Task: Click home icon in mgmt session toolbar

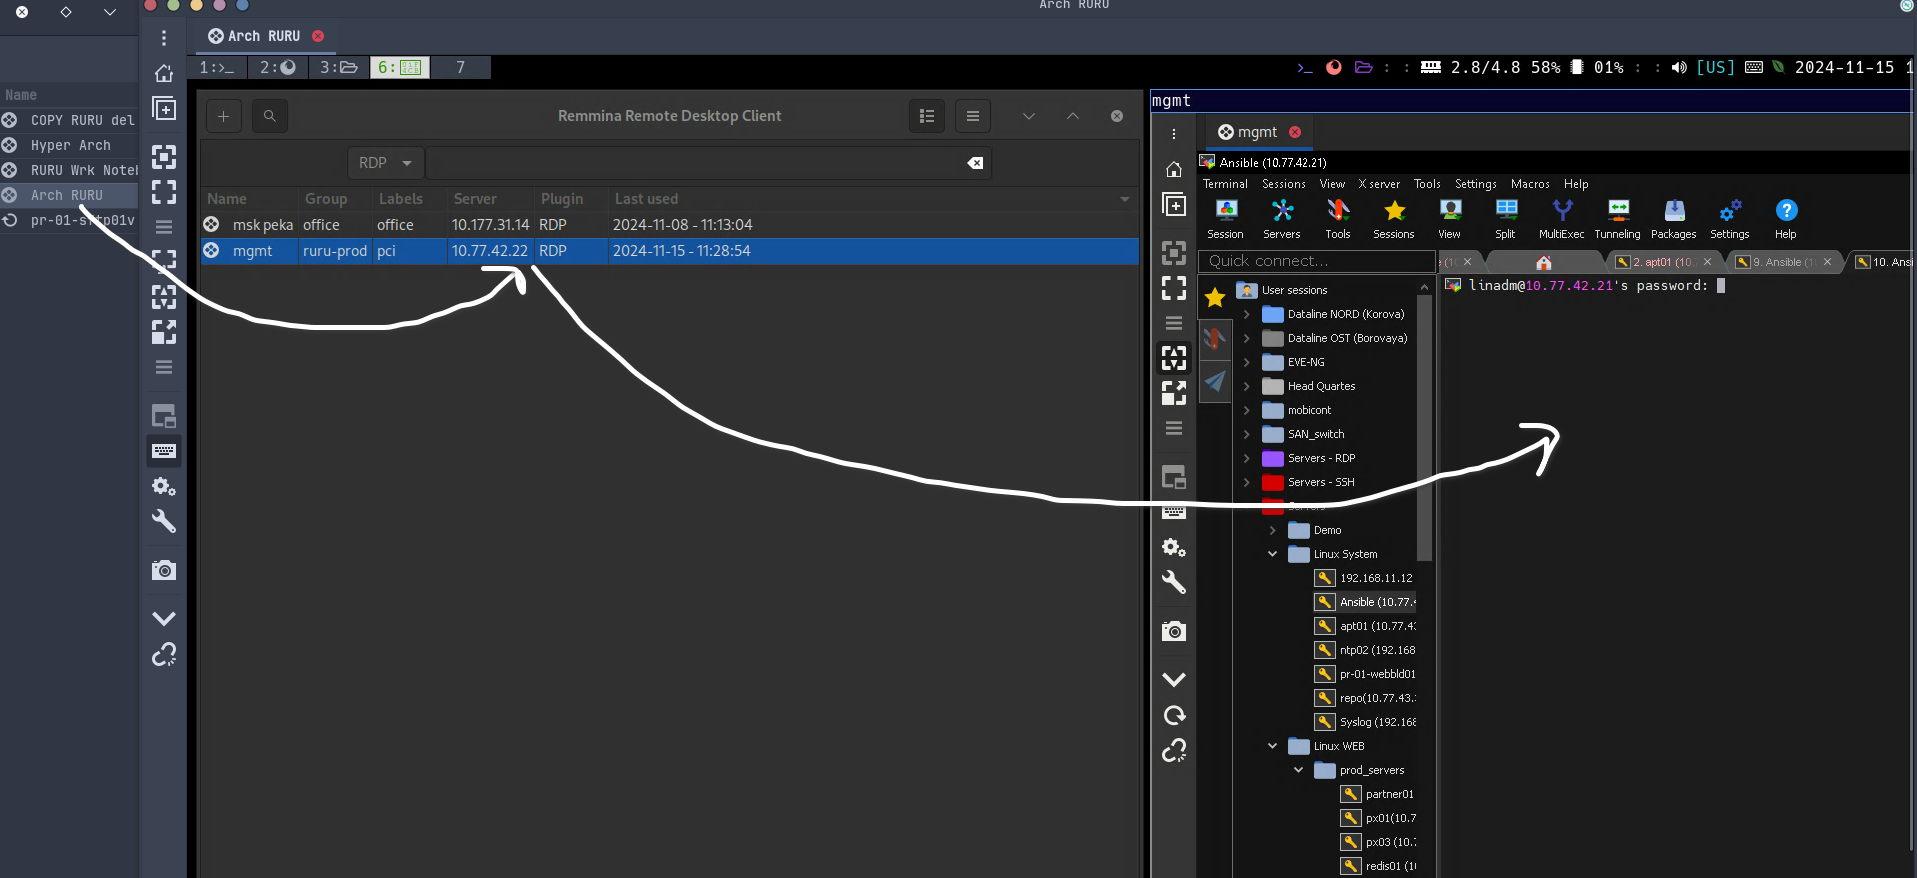Action: click(1174, 169)
